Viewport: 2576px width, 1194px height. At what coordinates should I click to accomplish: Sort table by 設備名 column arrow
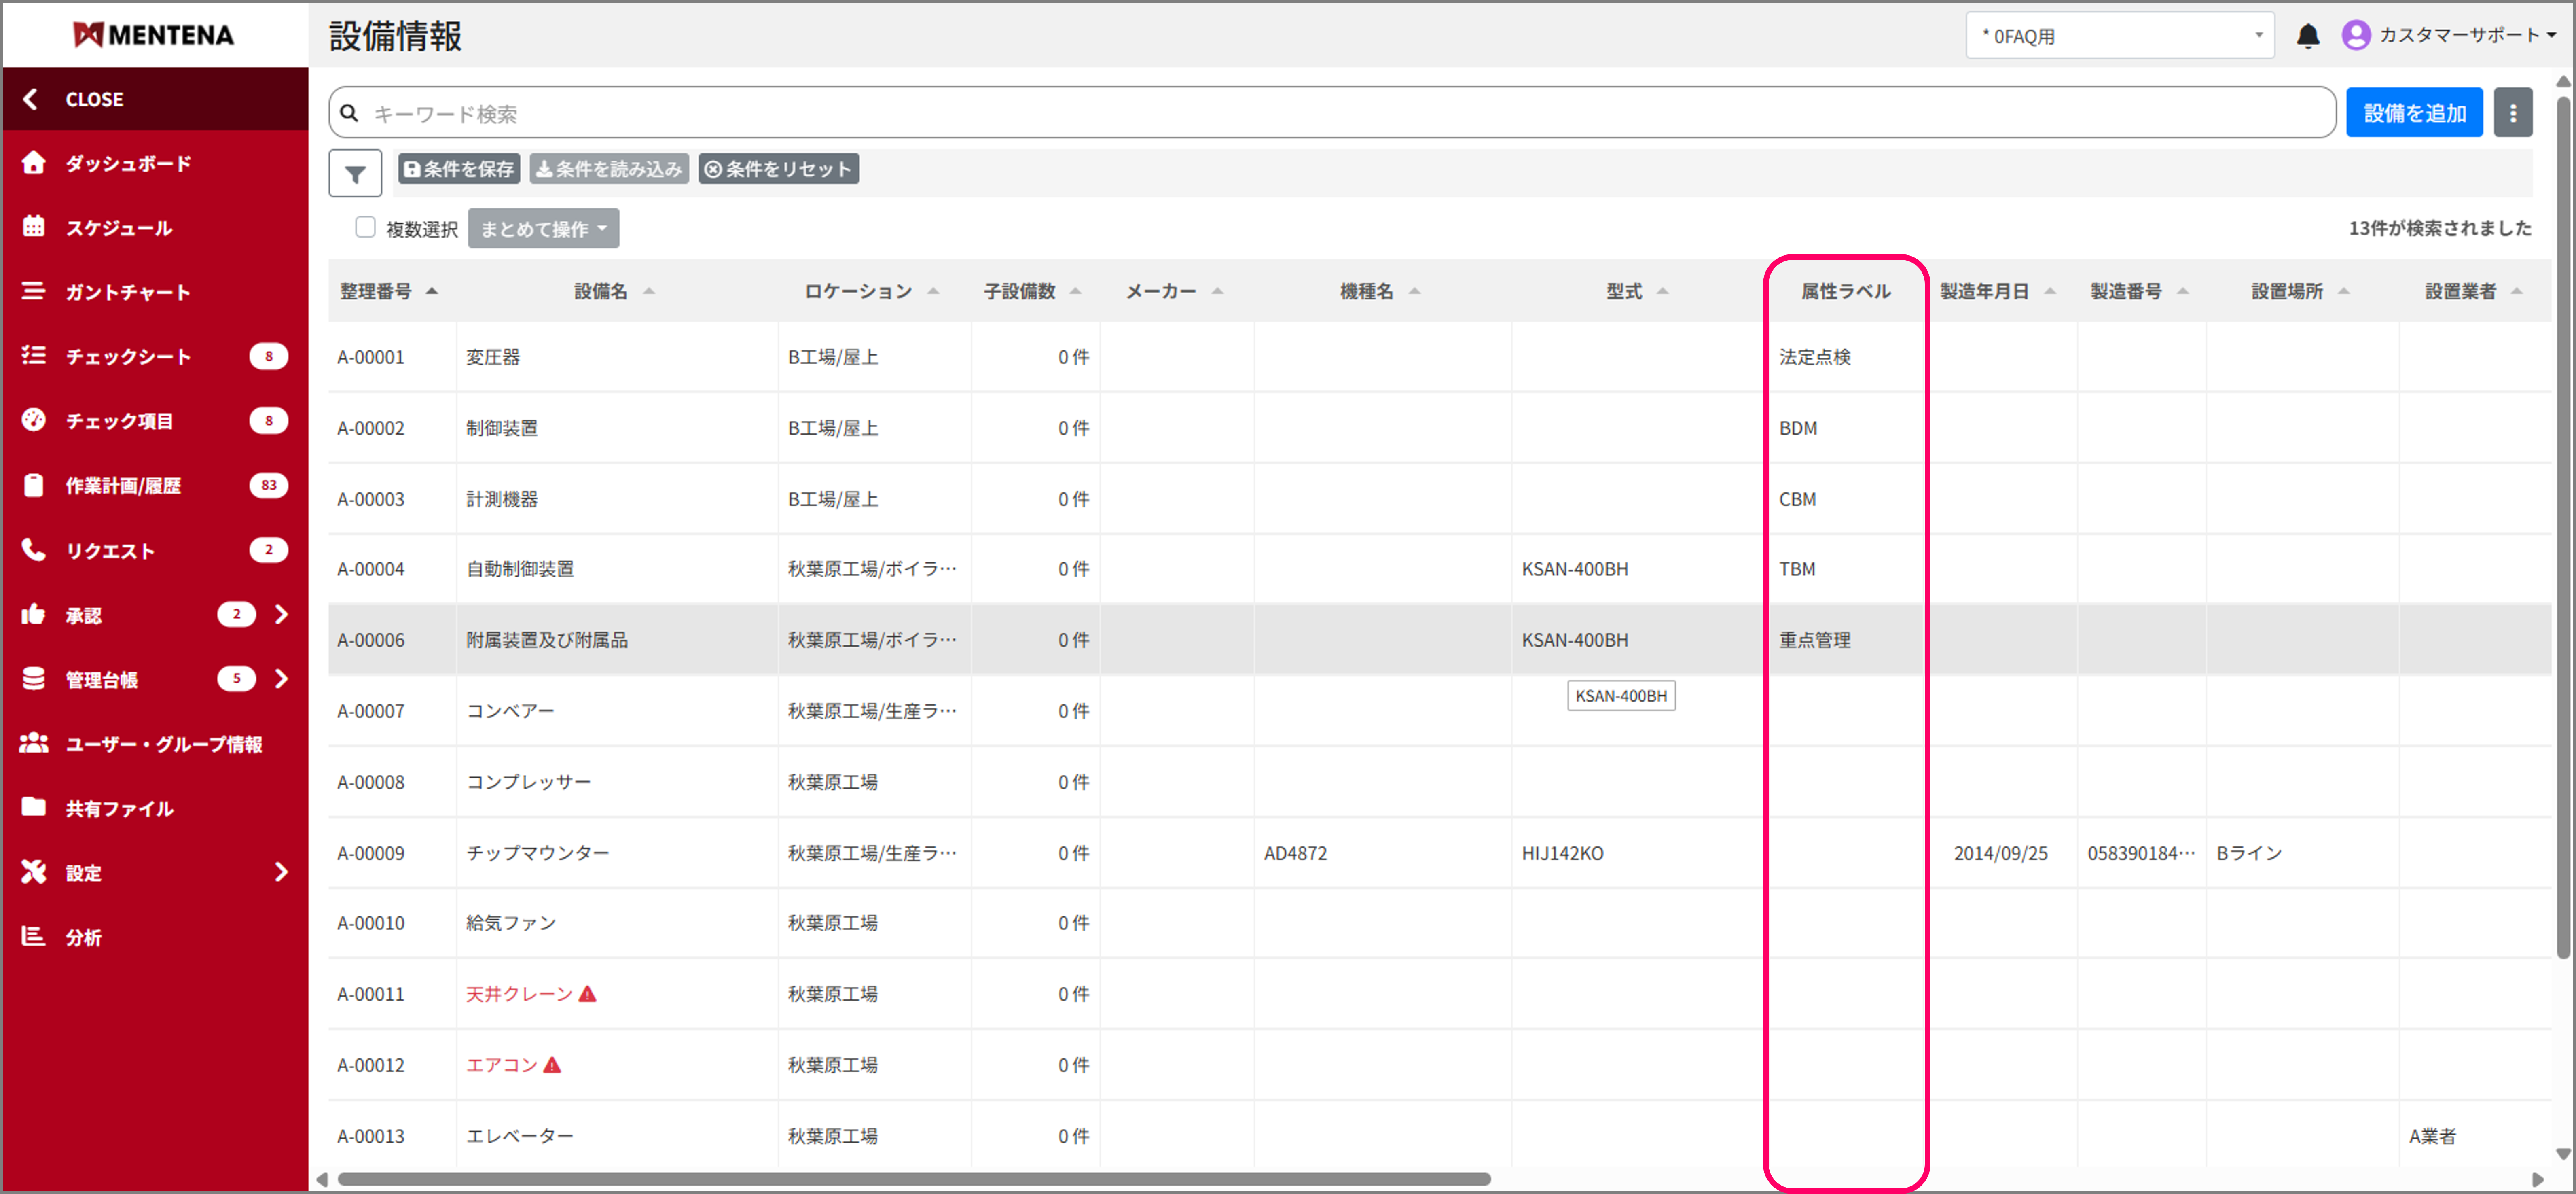pyautogui.click(x=649, y=291)
